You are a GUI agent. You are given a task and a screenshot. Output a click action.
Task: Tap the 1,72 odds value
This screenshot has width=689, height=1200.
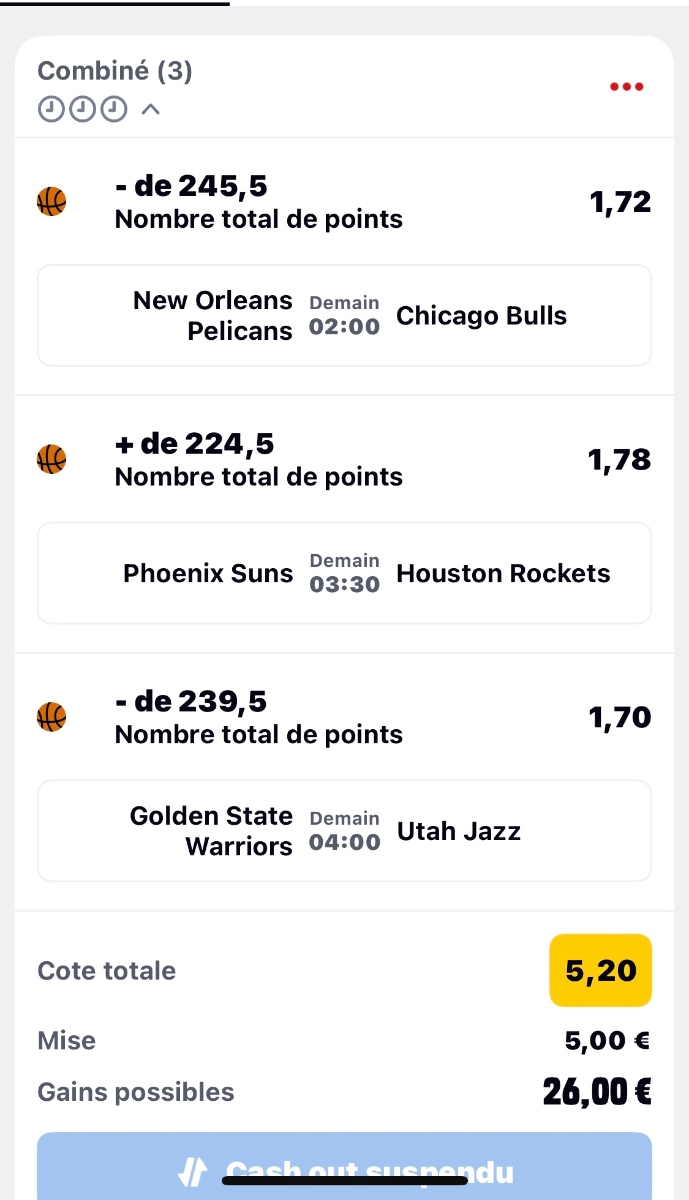click(620, 202)
